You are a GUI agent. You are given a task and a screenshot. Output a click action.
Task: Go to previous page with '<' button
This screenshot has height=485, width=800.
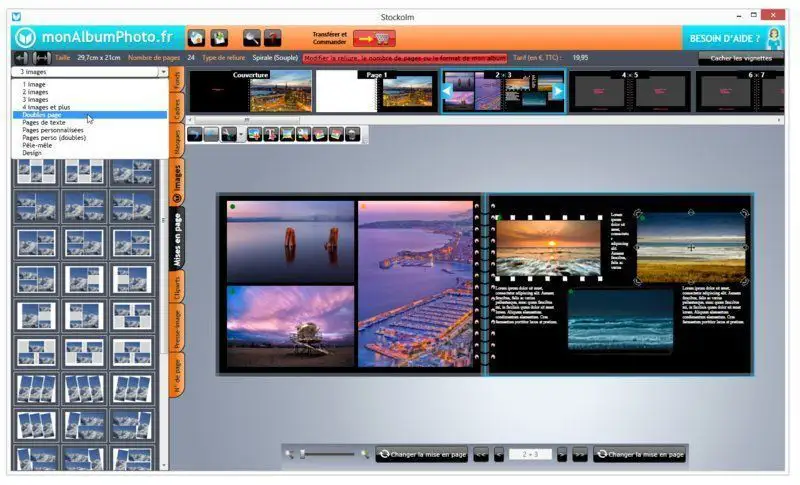pos(499,454)
